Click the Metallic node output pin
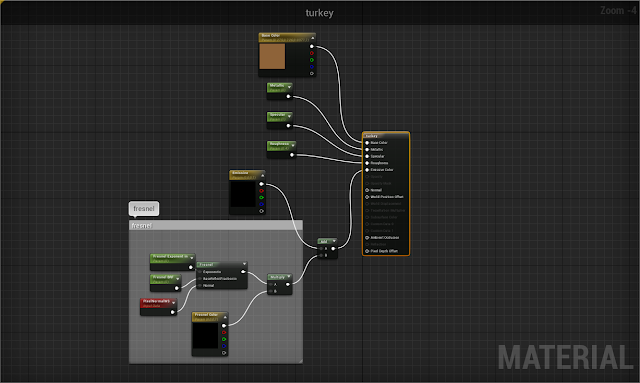Image resolution: width=640 pixels, height=383 pixels. (x=289, y=97)
